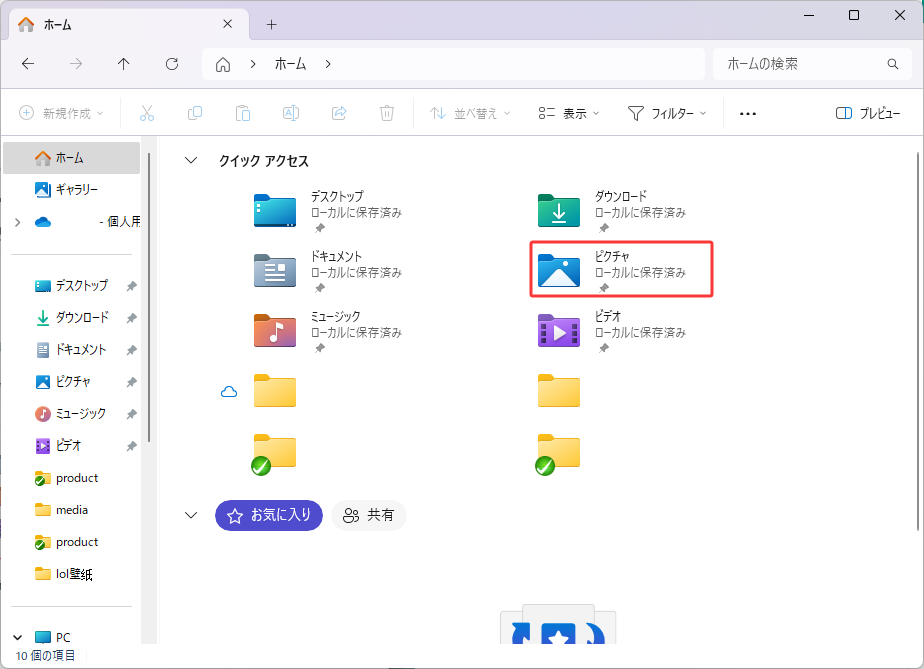
Task: Open the 表示 view options dropdown
Action: click(567, 113)
